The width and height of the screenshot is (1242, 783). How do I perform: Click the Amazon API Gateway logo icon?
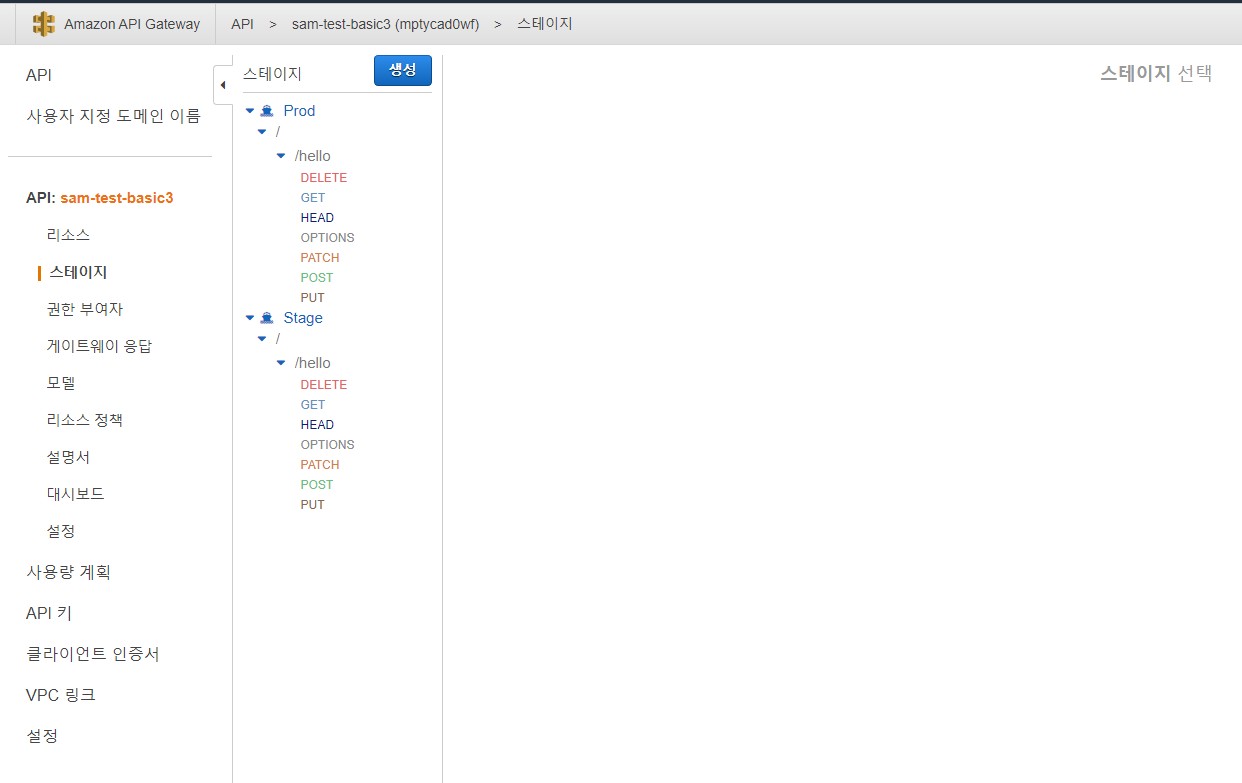pyautogui.click(x=44, y=24)
